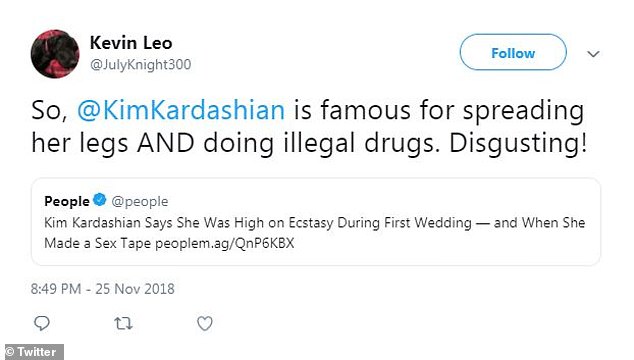Open the @KimKardashian mention link
Image resolution: width=634 pixels, height=360 pixels.
pos(181,110)
